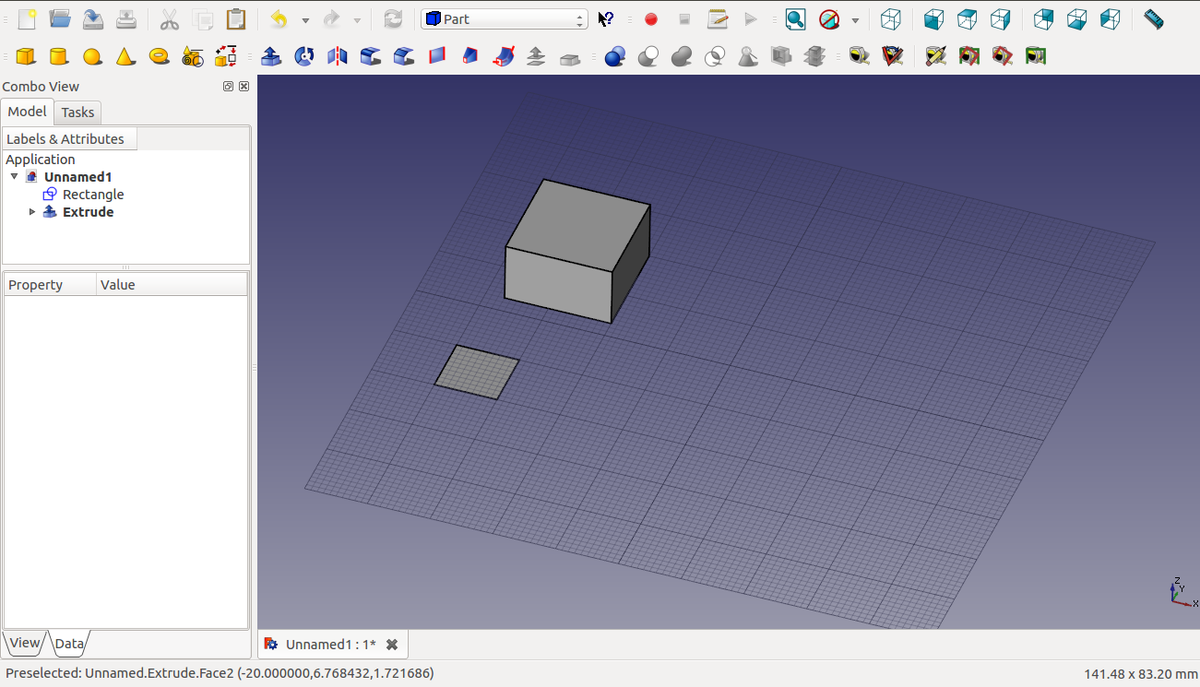1200x687 pixels.
Task: Expand the Extrude tree item
Action: [32, 212]
